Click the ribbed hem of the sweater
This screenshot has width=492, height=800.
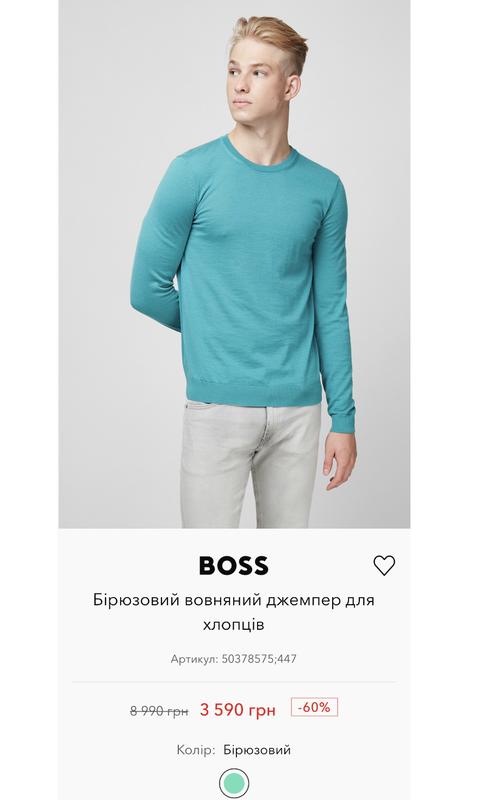pyautogui.click(x=254, y=394)
